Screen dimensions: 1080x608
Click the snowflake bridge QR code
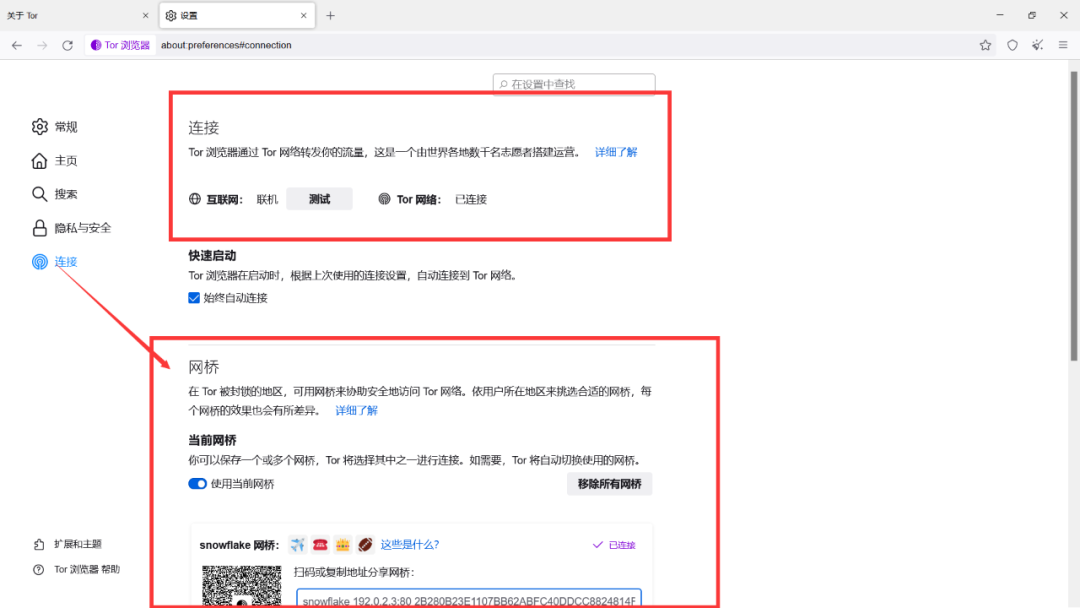242,586
